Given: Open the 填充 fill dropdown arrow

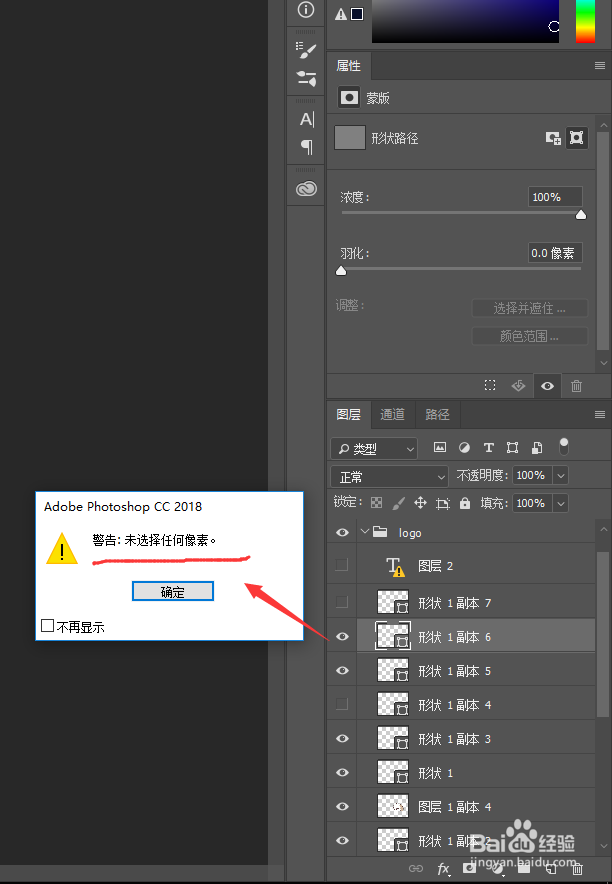Looking at the screenshot, I should (x=561, y=503).
